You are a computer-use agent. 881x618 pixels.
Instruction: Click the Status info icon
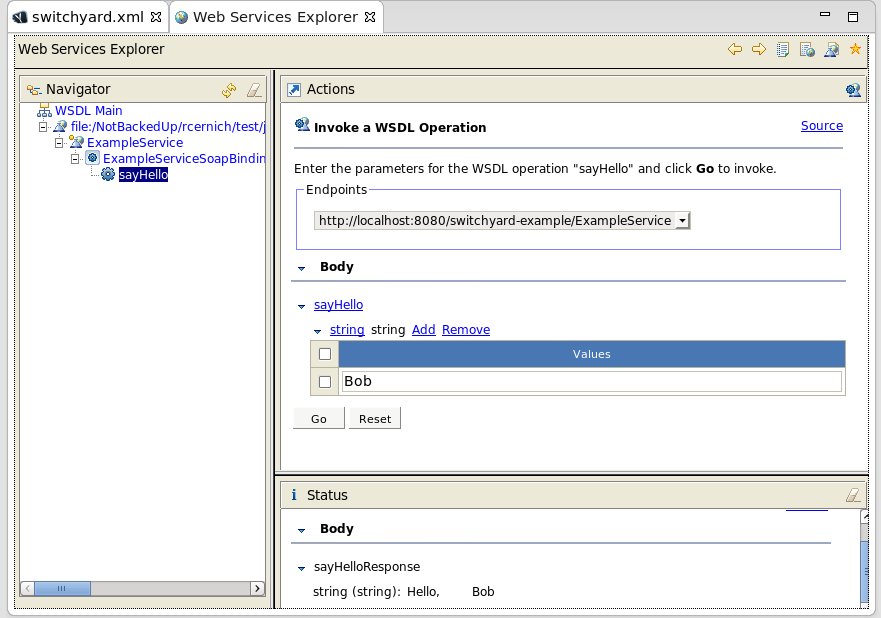(x=294, y=494)
